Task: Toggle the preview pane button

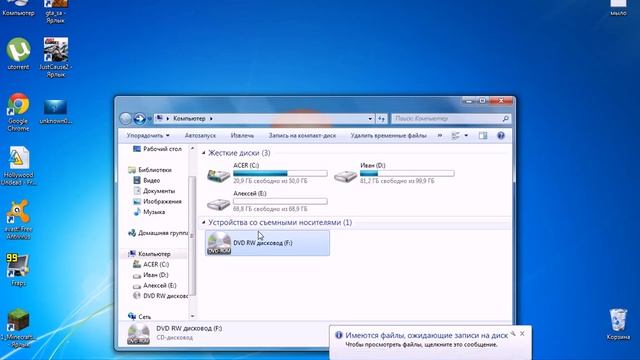Action: (483, 136)
